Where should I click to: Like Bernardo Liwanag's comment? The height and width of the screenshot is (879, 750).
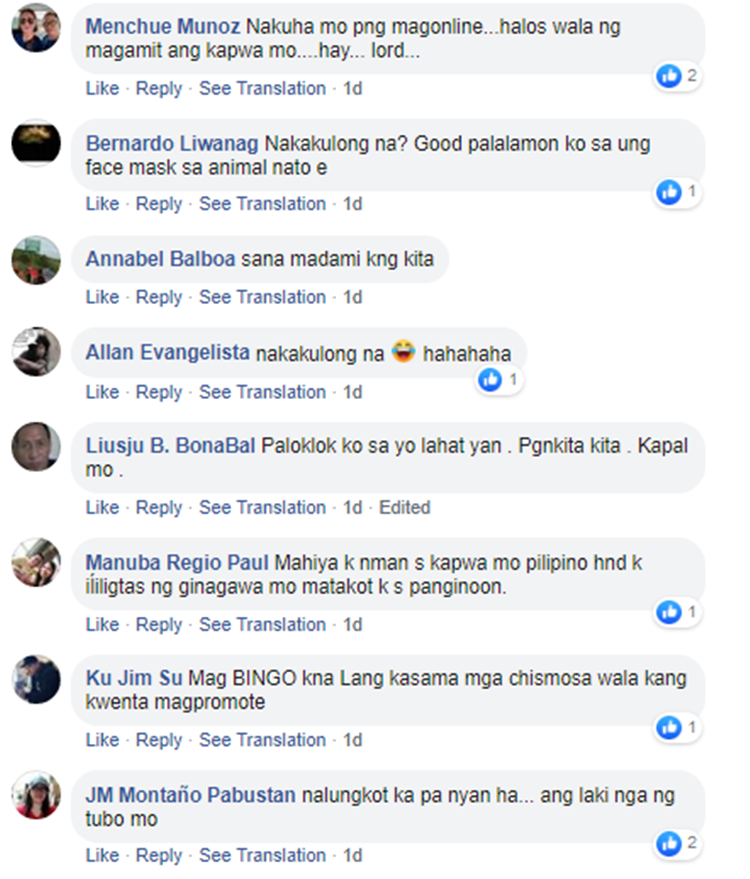[102, 203]
